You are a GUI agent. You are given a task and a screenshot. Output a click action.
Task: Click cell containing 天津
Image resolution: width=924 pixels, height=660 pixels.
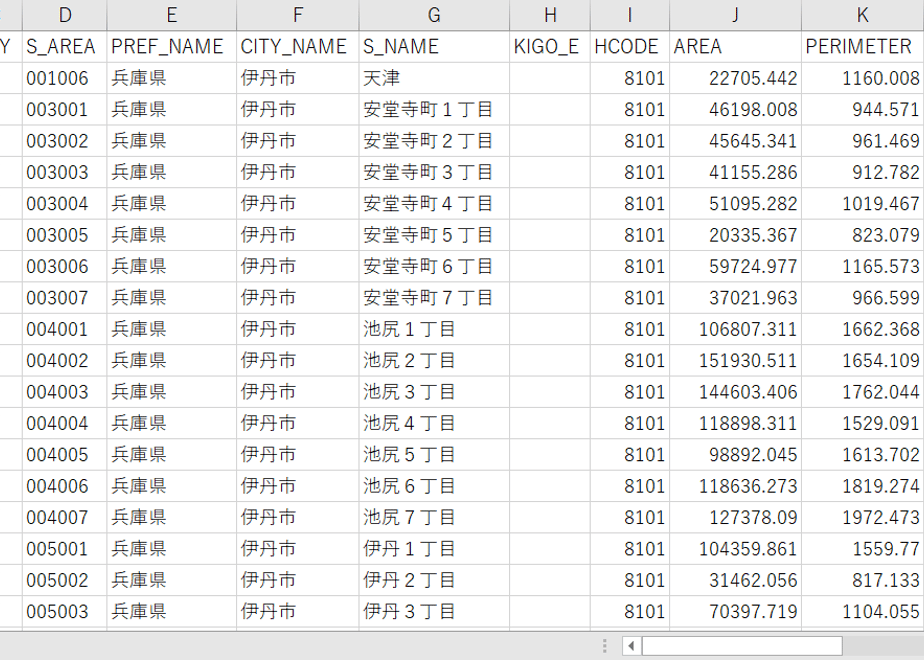tap(434, 78)
